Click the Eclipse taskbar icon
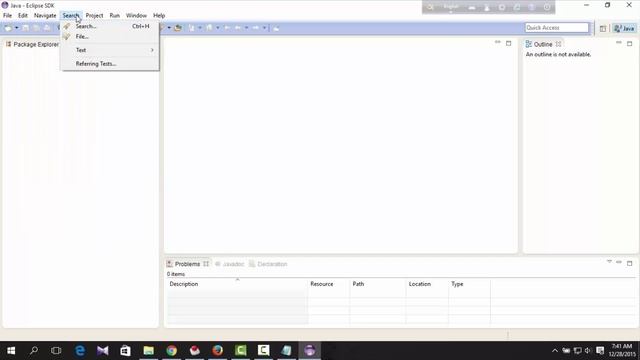Image resolution: width=640 pixels, height=360 pixels. click(x=309, y=351)
